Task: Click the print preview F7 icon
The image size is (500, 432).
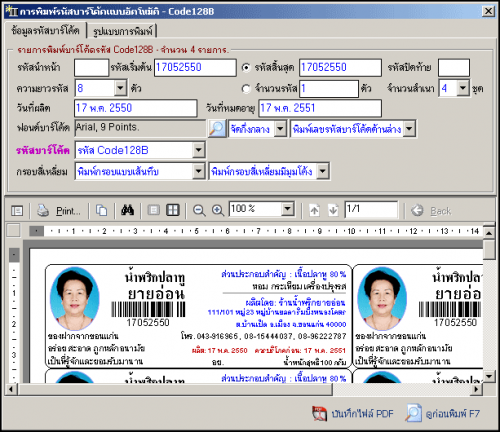Action: pyautogui.click(x=414, y=413)
